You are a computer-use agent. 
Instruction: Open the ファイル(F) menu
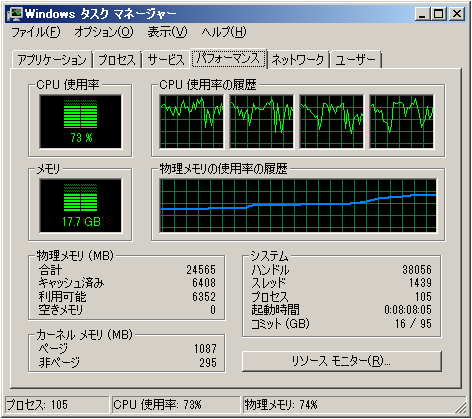[x=36, y=32]
